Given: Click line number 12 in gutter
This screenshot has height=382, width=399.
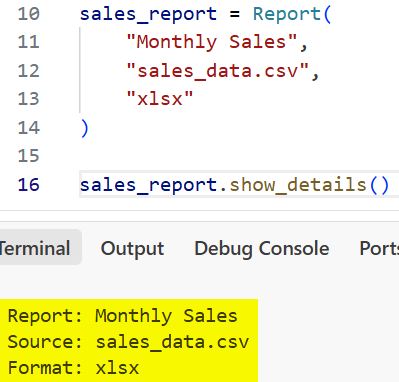Looking at the screenshot, I should coord(29,71).
